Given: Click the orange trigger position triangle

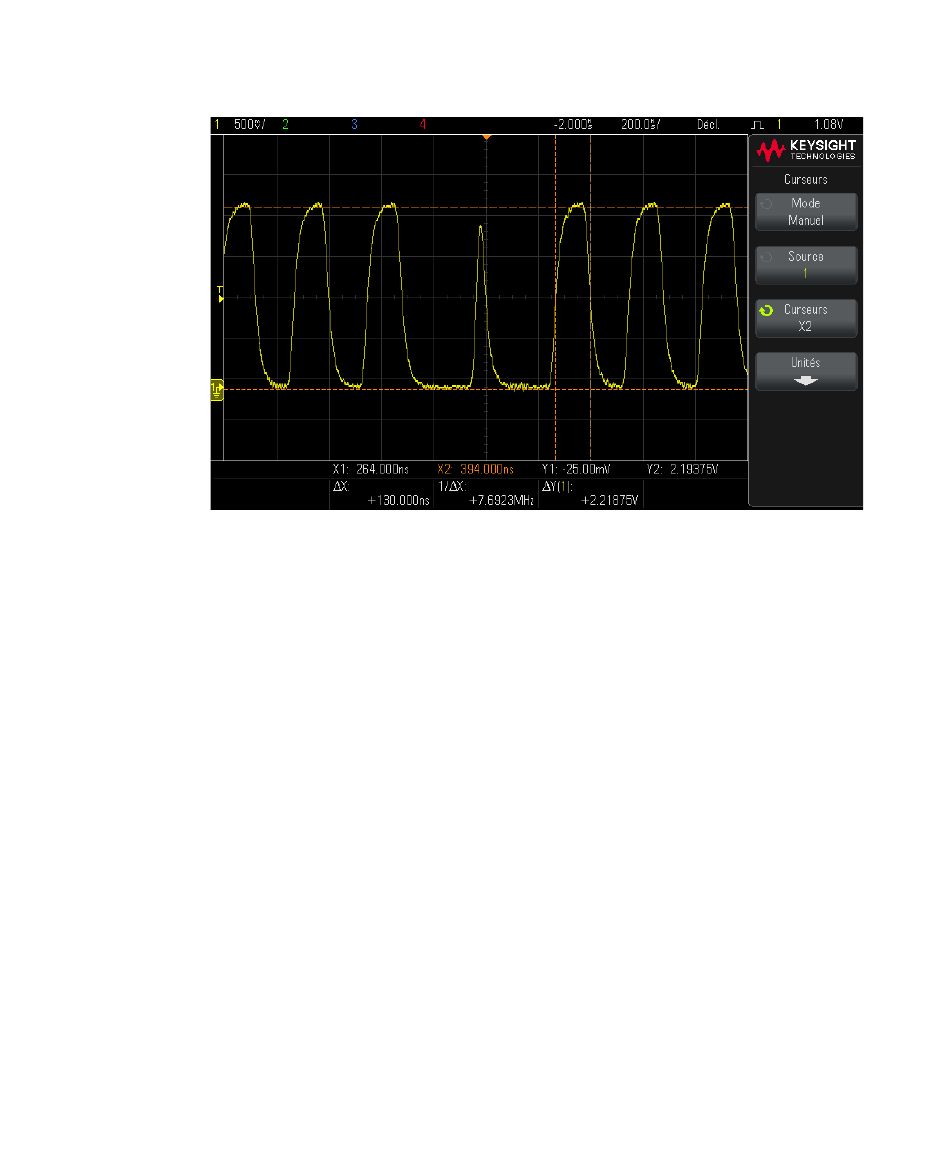Looking at the screenshot, I should [x=487, y=137].
